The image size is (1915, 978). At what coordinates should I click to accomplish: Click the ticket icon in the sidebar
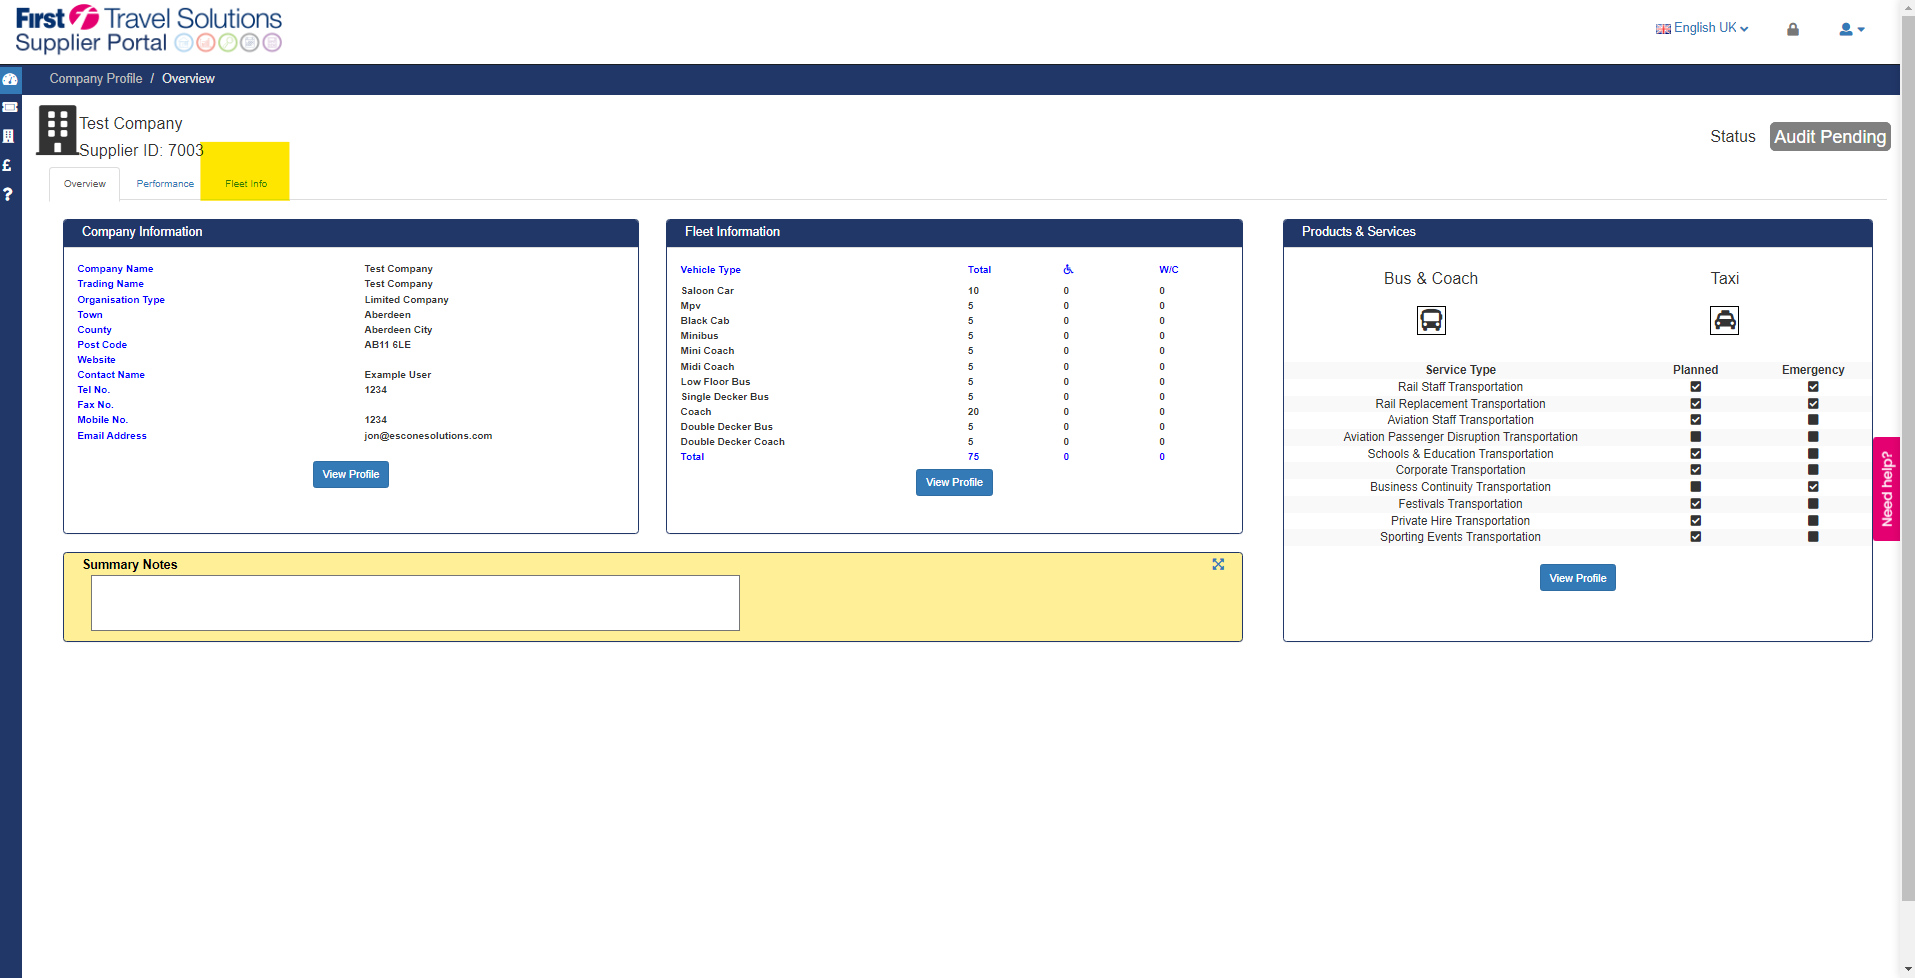(x=10, y=107)
